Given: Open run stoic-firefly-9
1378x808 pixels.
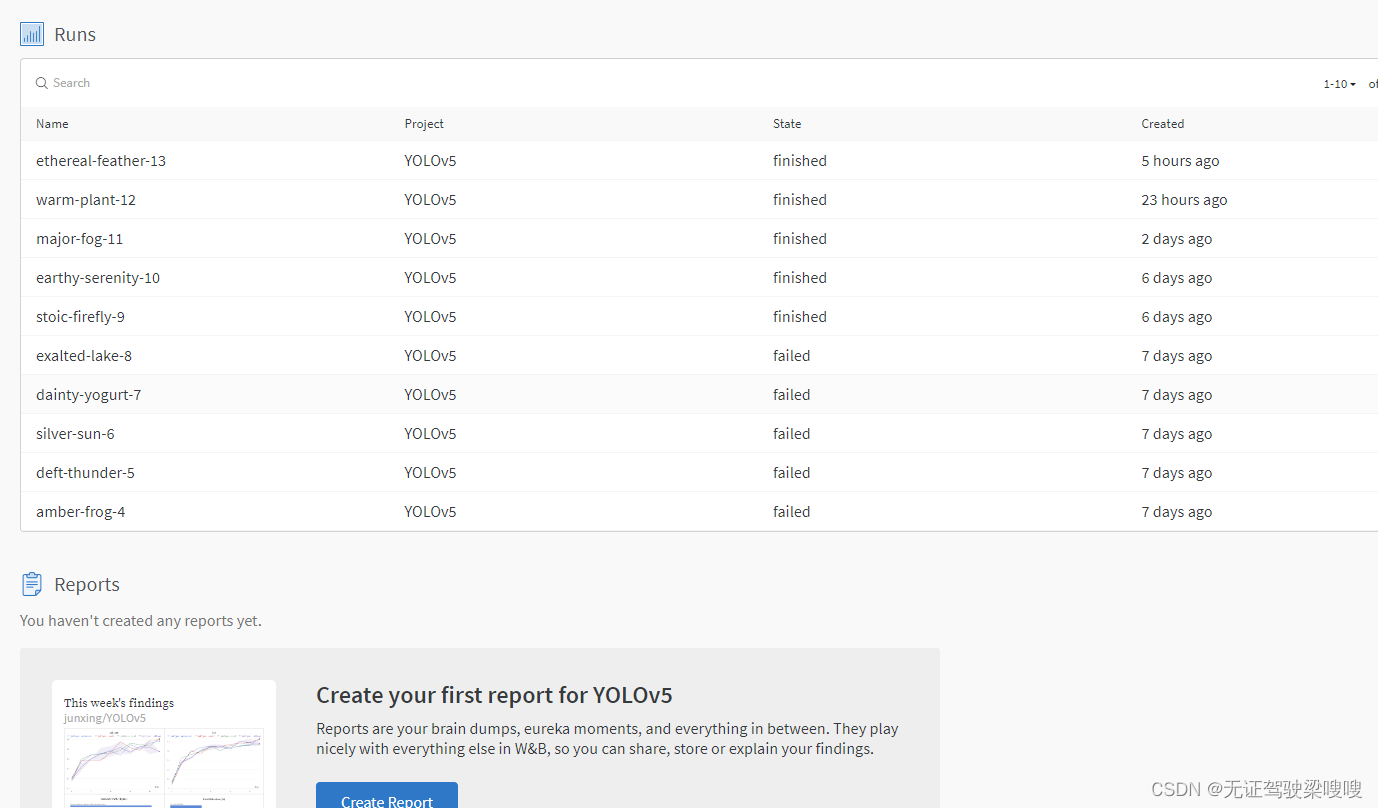Looking at the screenshot, I should click(x=80, y=317).
